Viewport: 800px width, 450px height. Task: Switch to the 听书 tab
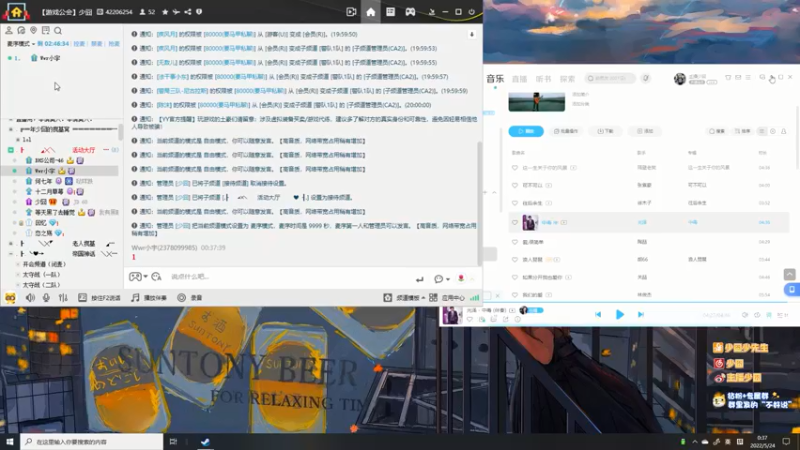point(543,79)
